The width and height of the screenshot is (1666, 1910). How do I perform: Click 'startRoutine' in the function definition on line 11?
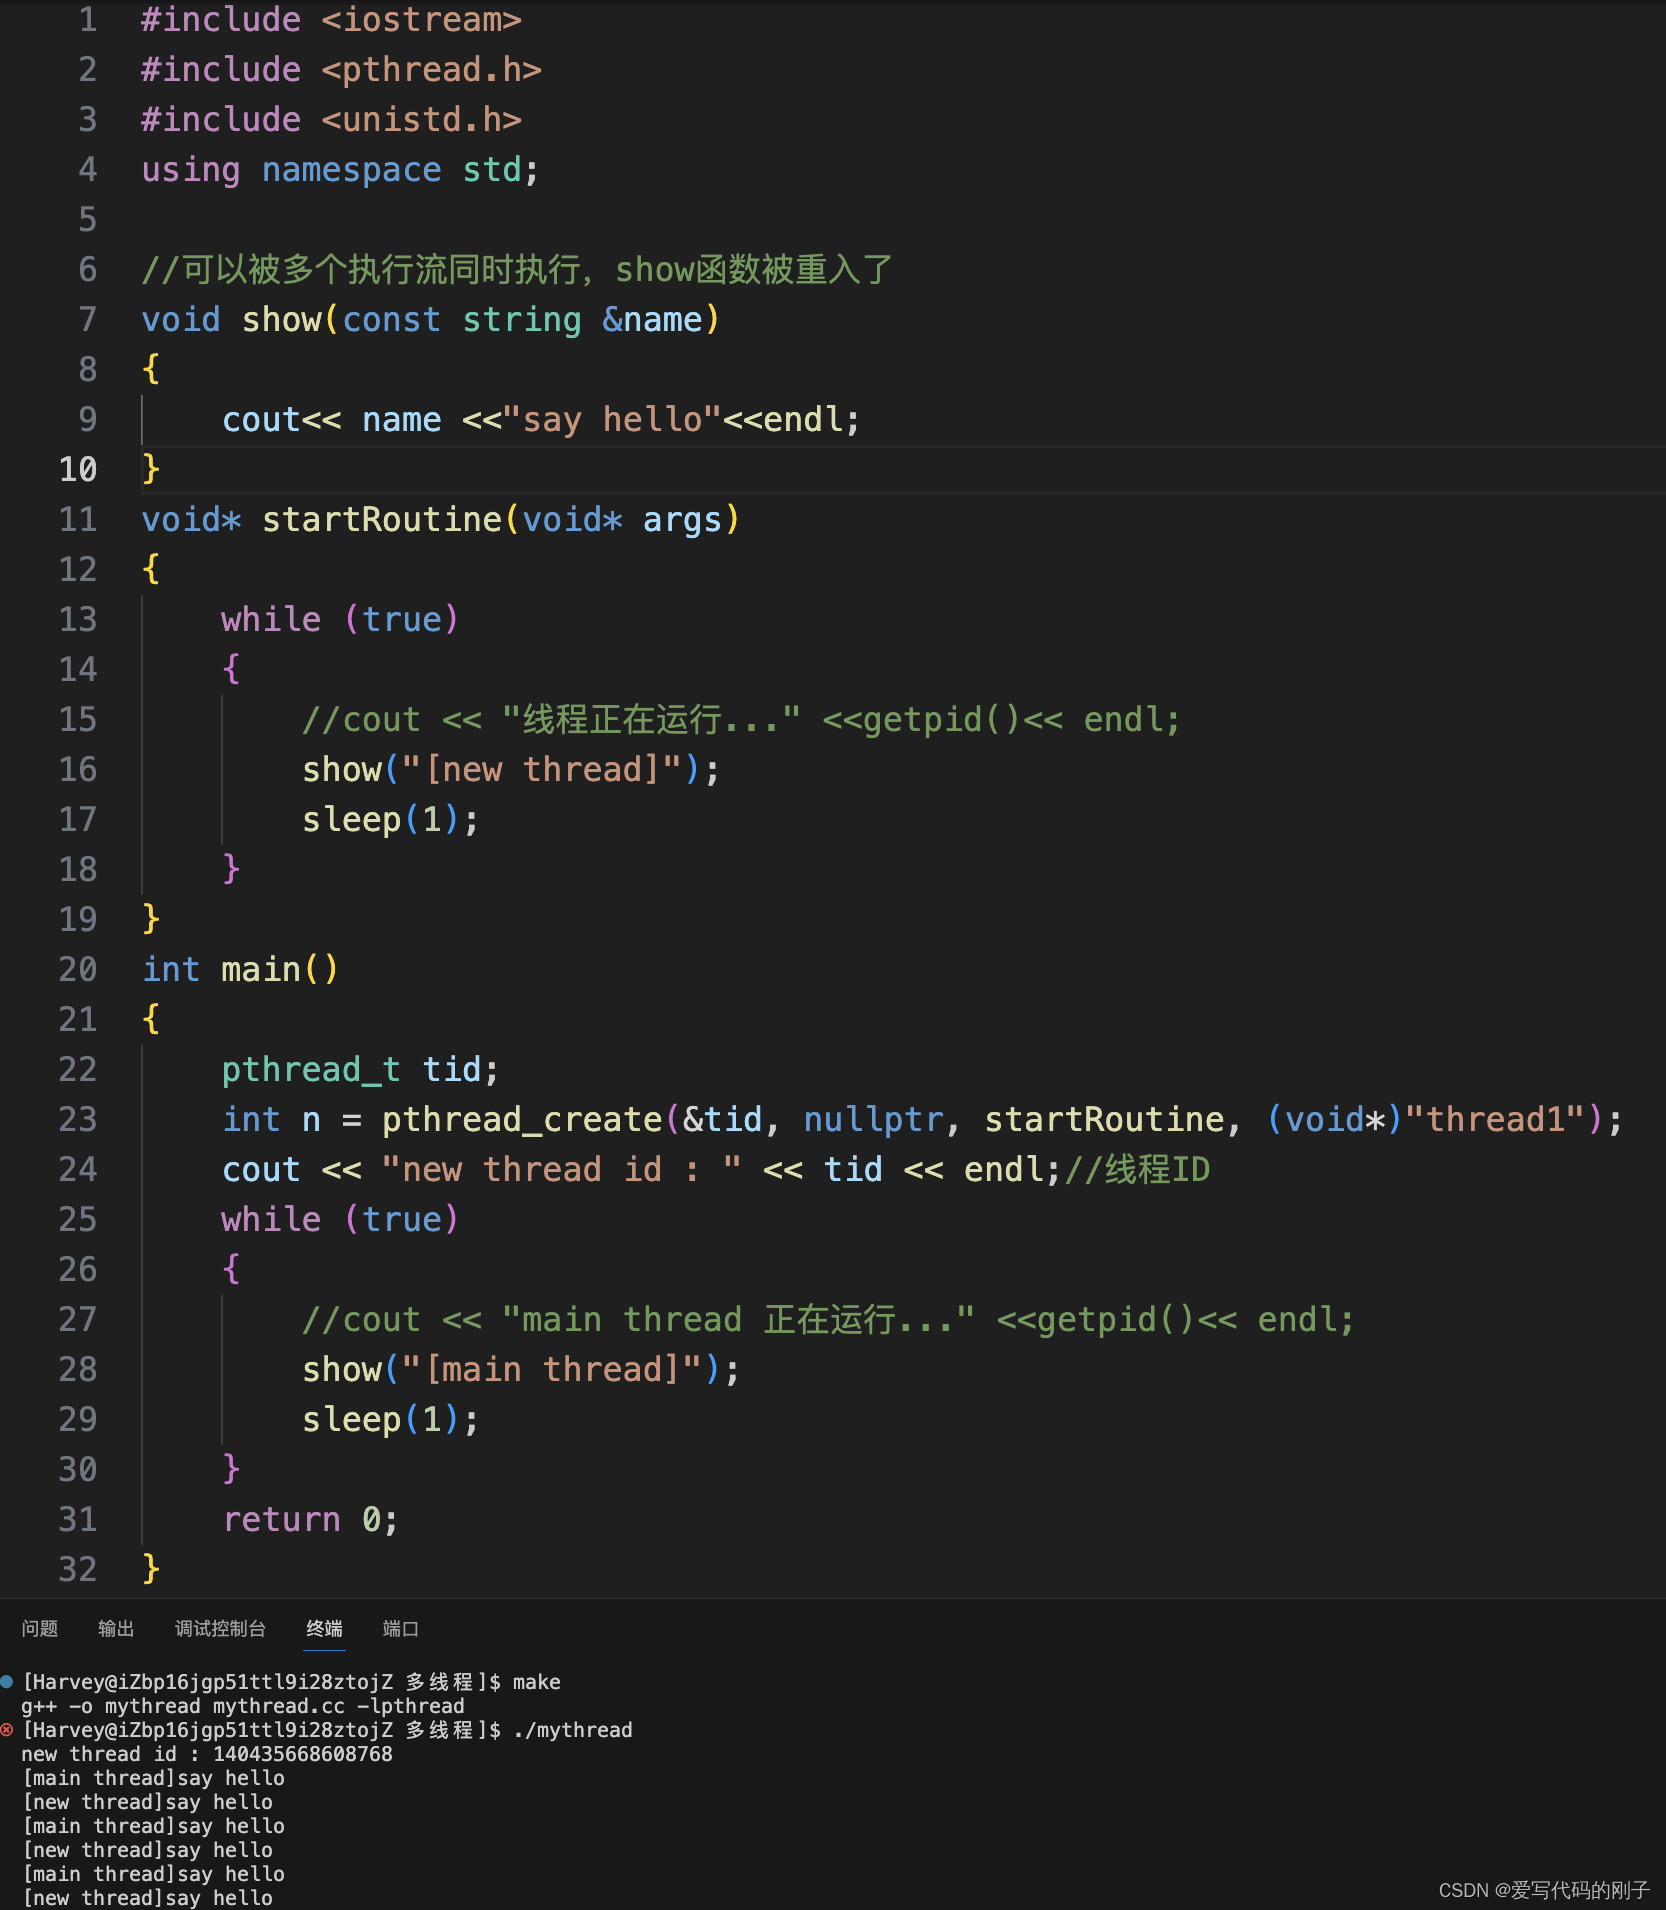[x=382, y=519]
